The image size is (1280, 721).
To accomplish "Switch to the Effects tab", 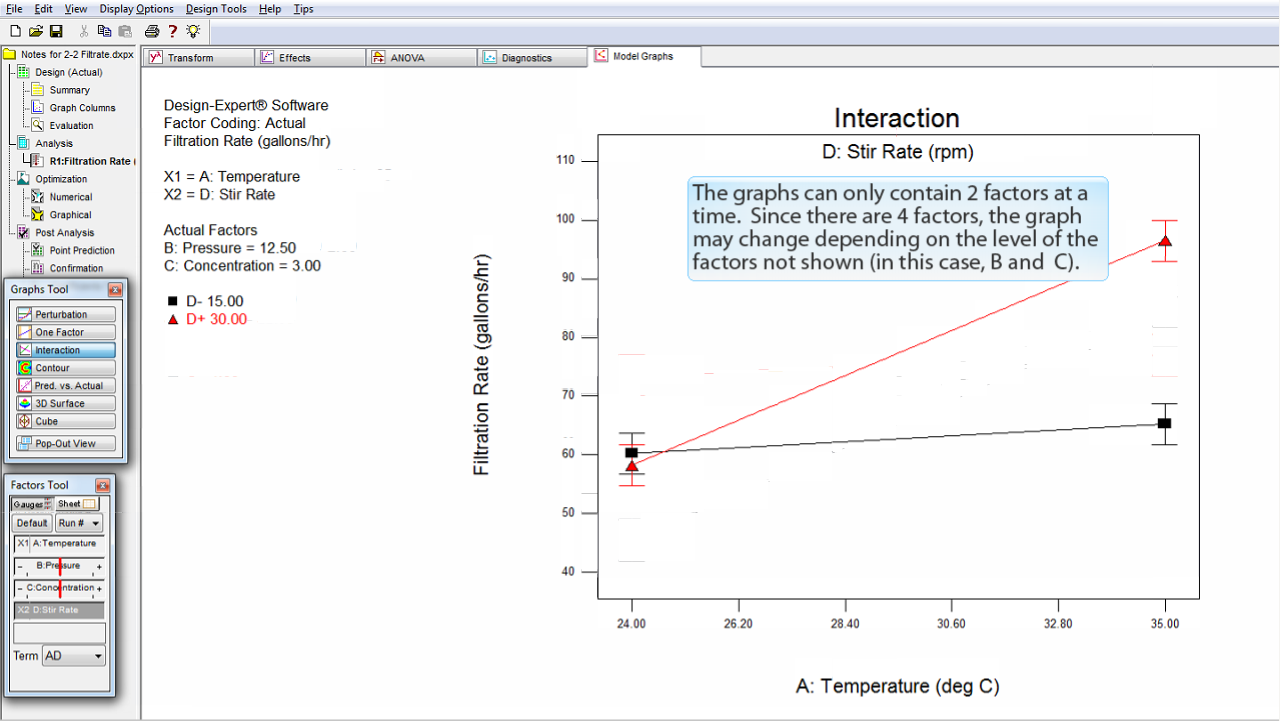I will coord(310,58).
